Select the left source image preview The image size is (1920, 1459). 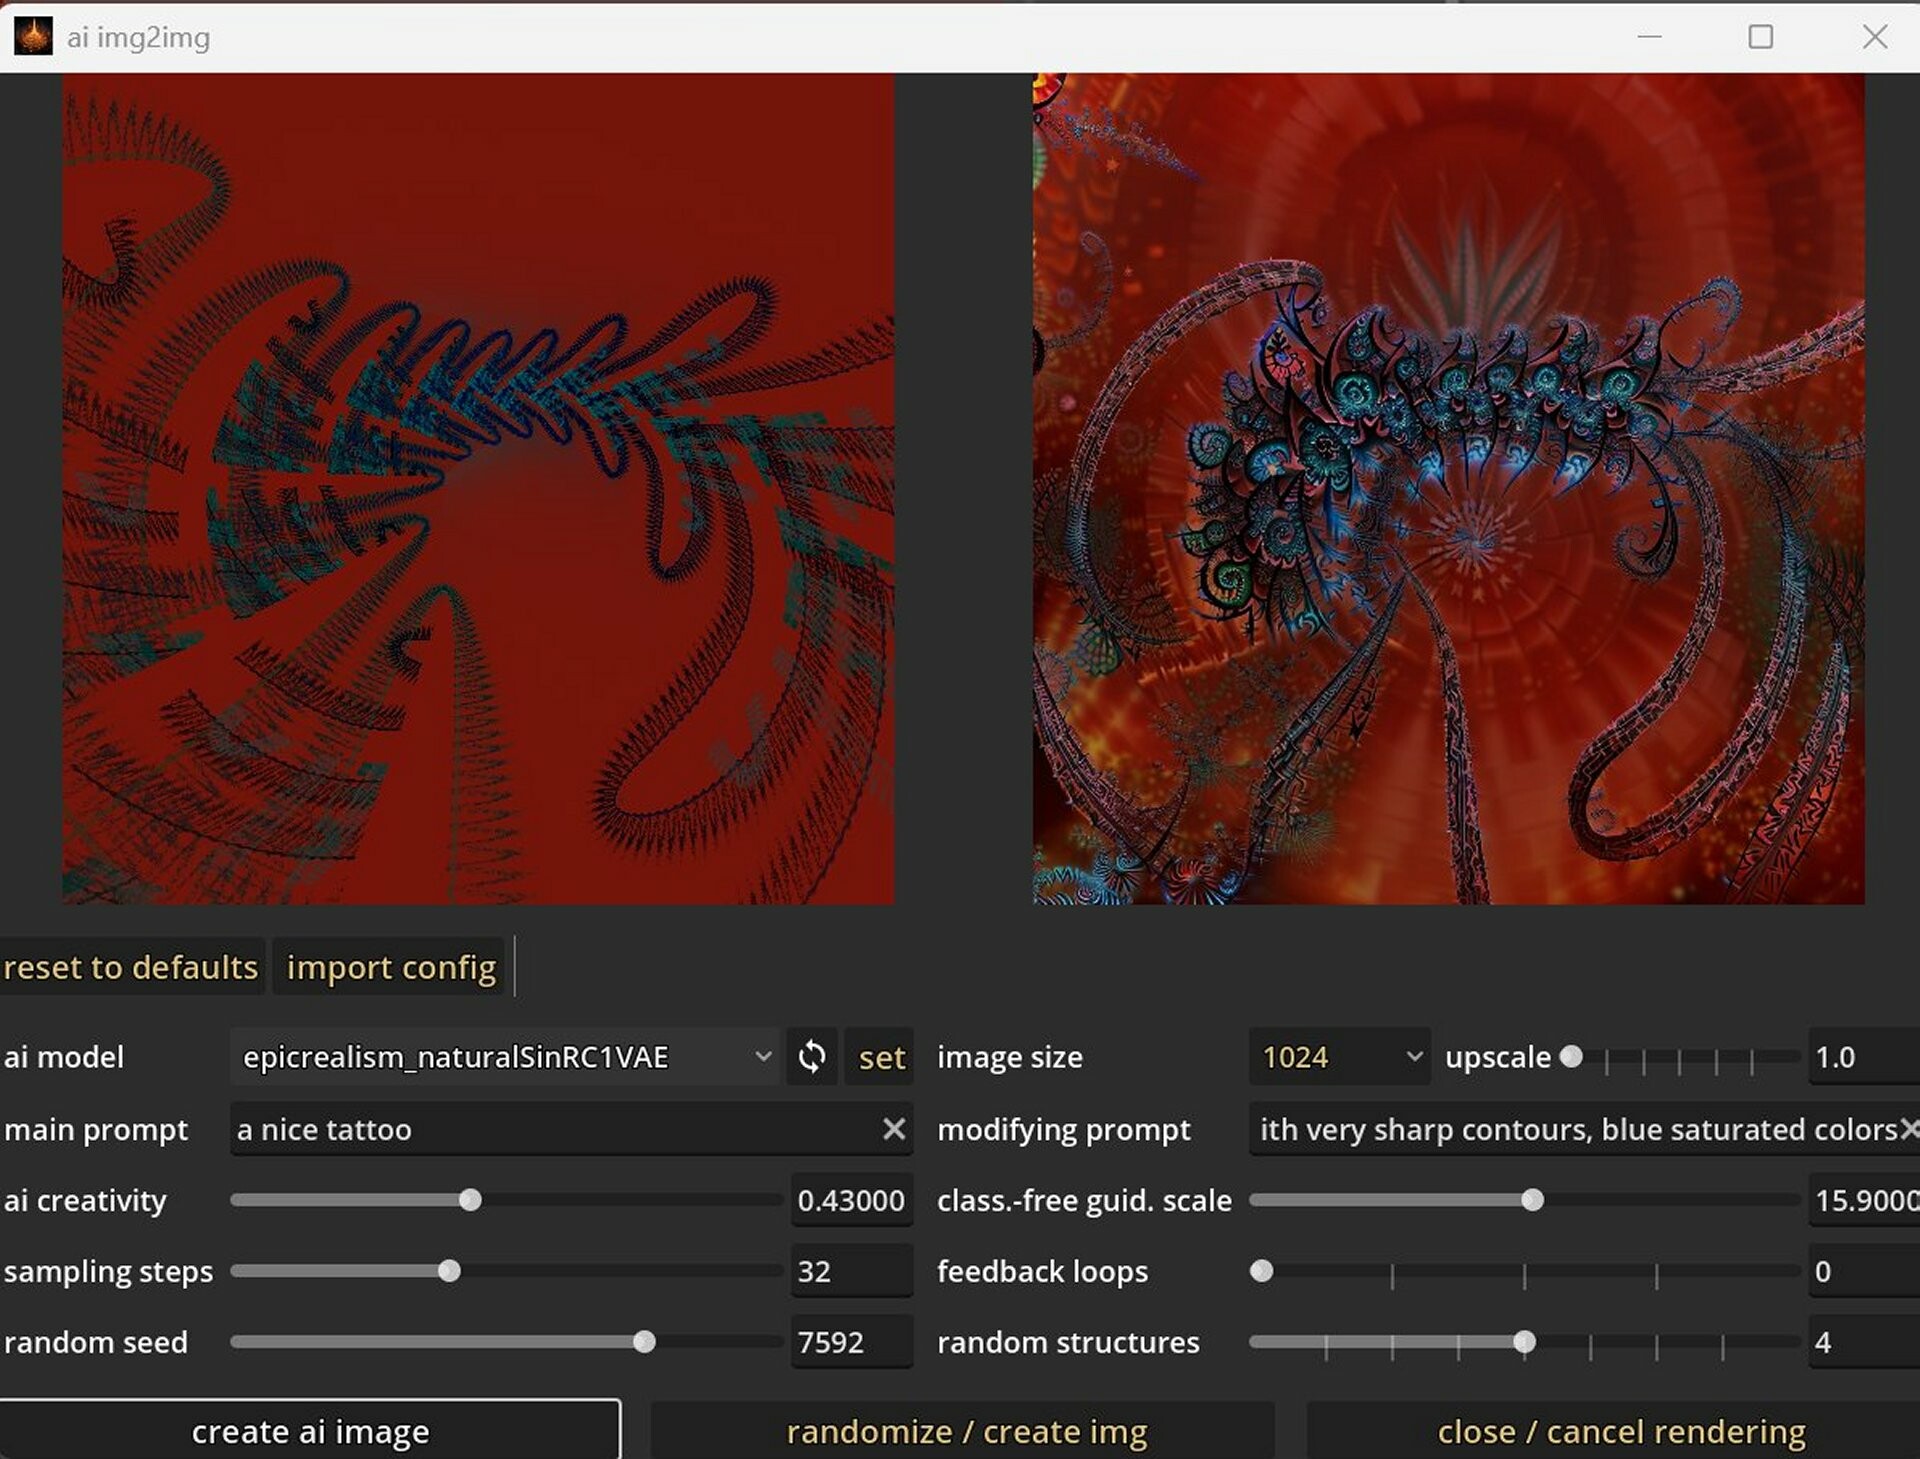point(478,490)
